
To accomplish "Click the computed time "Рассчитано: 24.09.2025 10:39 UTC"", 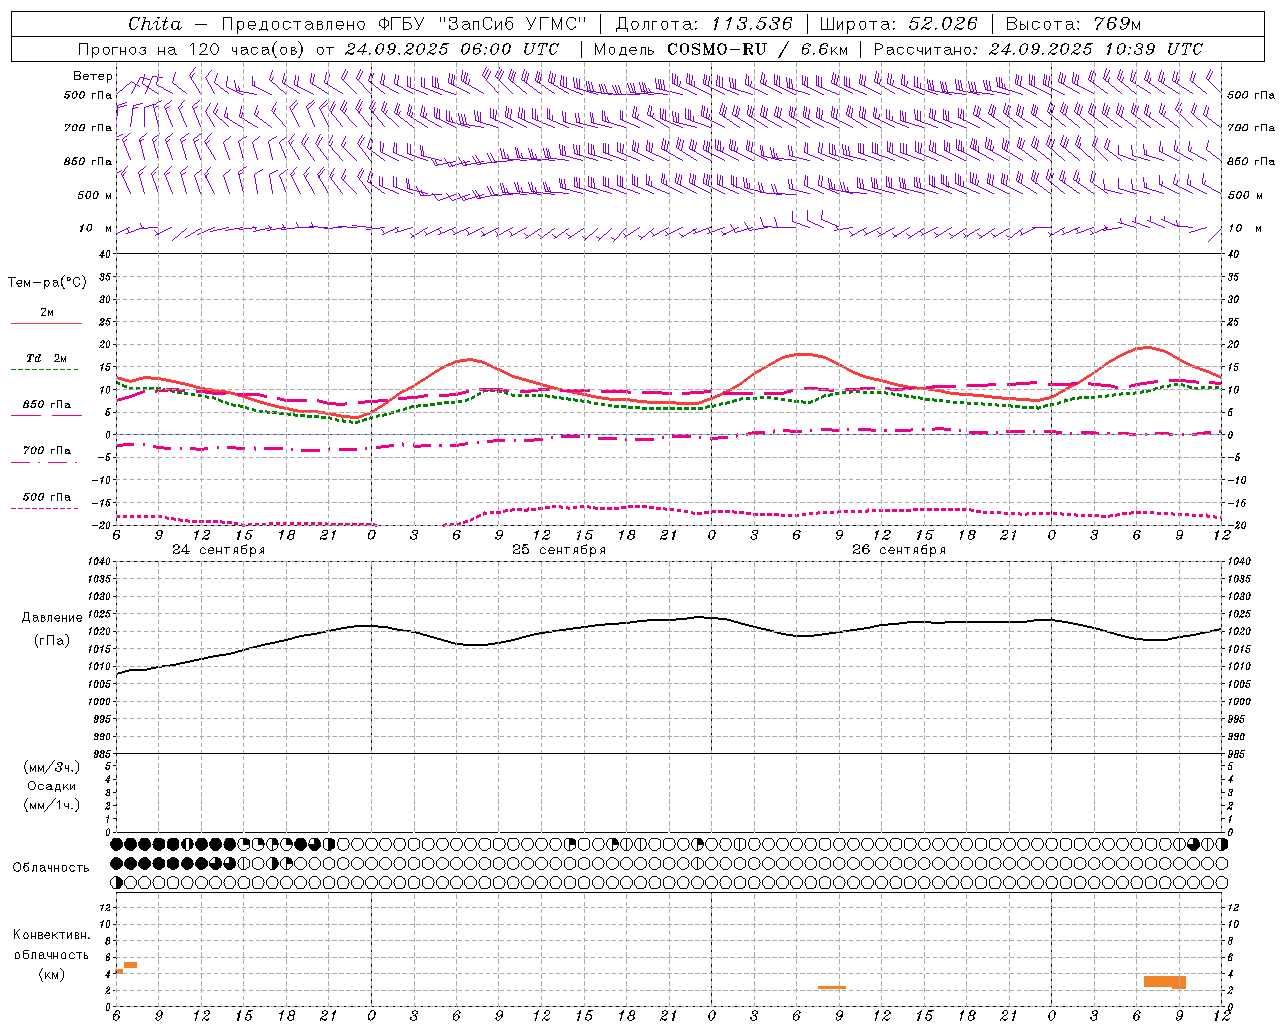I will tap(1039, 49).
